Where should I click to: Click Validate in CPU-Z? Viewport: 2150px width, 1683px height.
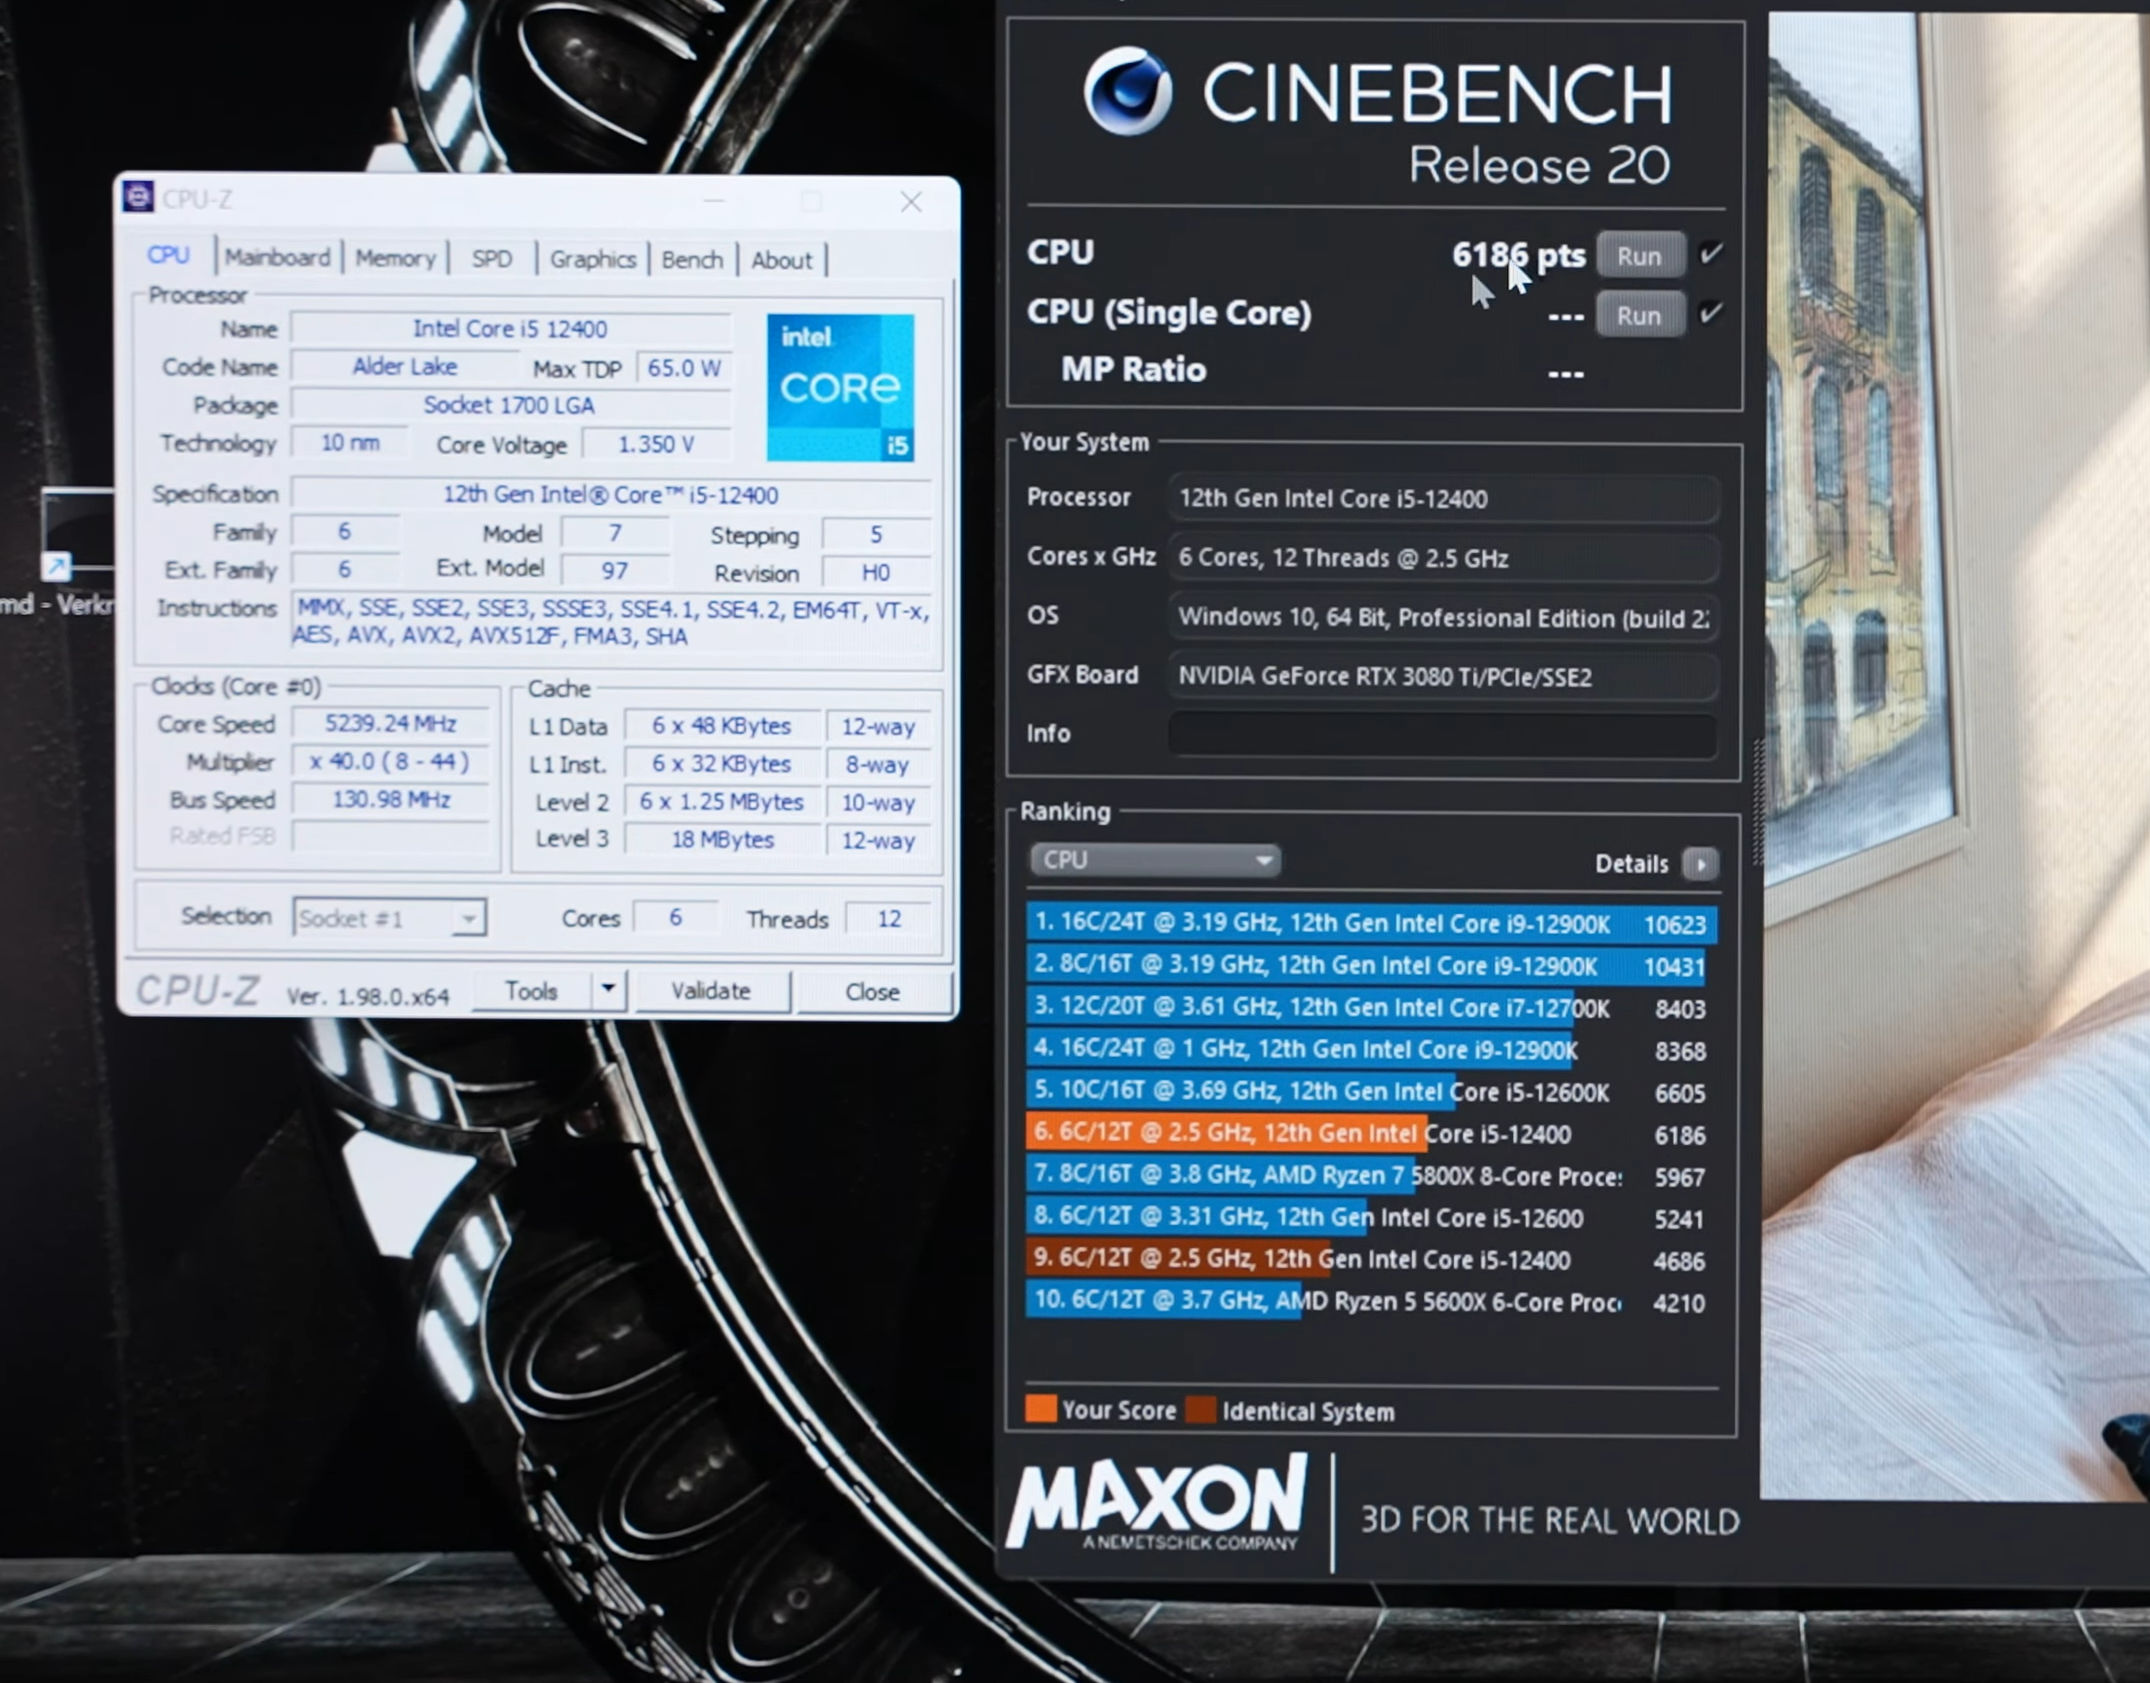tap(712, 991)
